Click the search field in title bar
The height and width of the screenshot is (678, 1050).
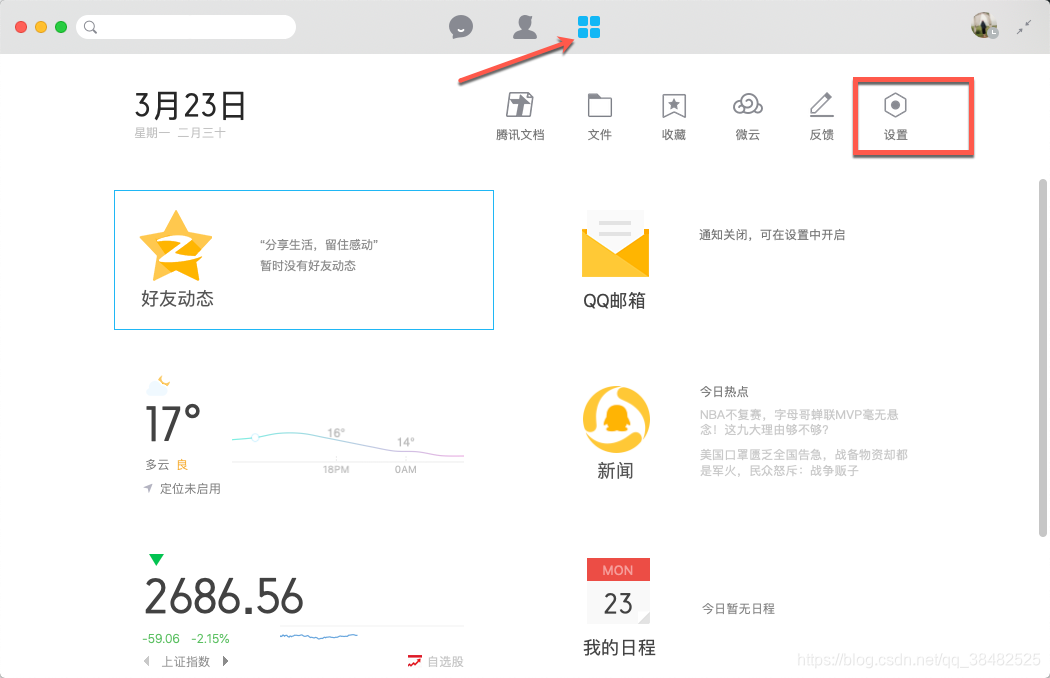click(186, 27)
